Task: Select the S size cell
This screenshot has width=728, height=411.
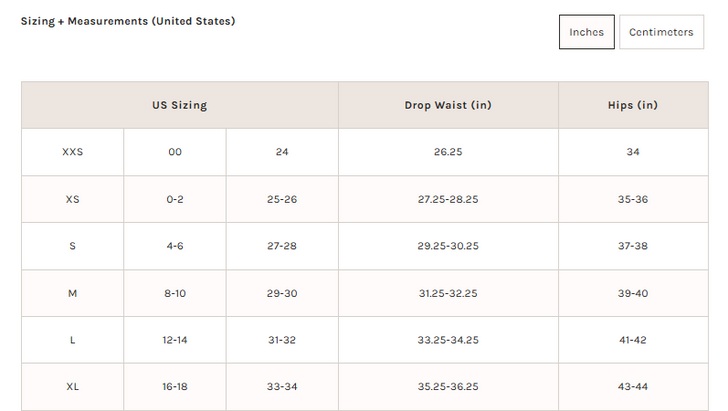Action: click(72, 246)
